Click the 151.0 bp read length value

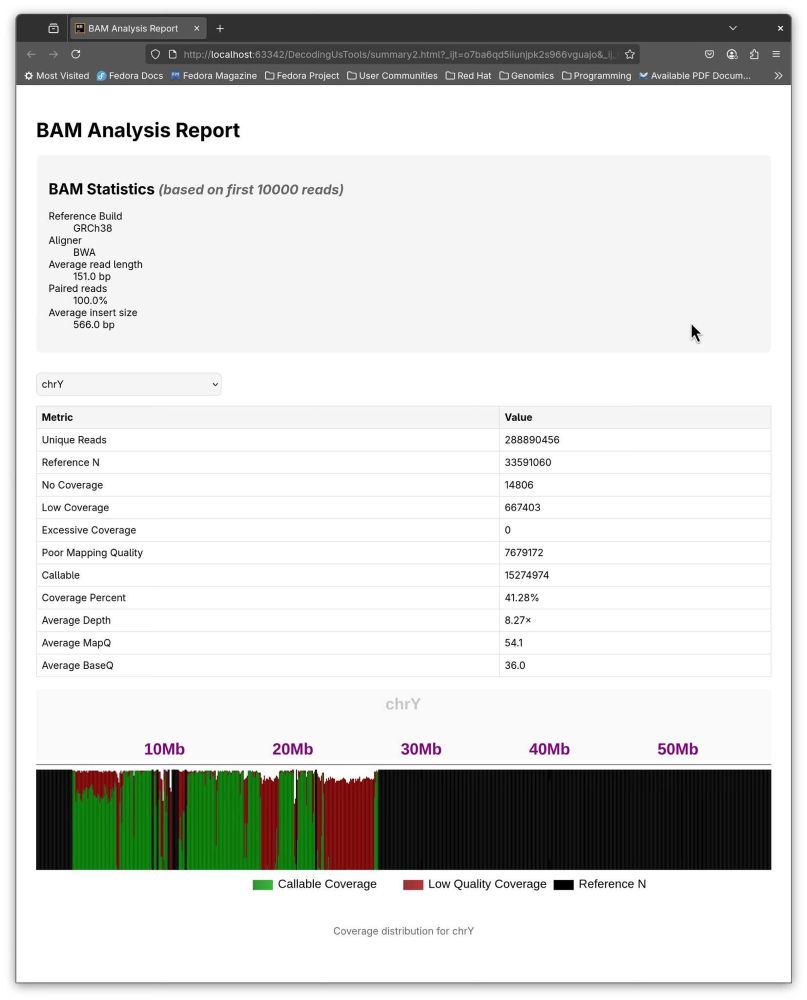tap(92, 277)
